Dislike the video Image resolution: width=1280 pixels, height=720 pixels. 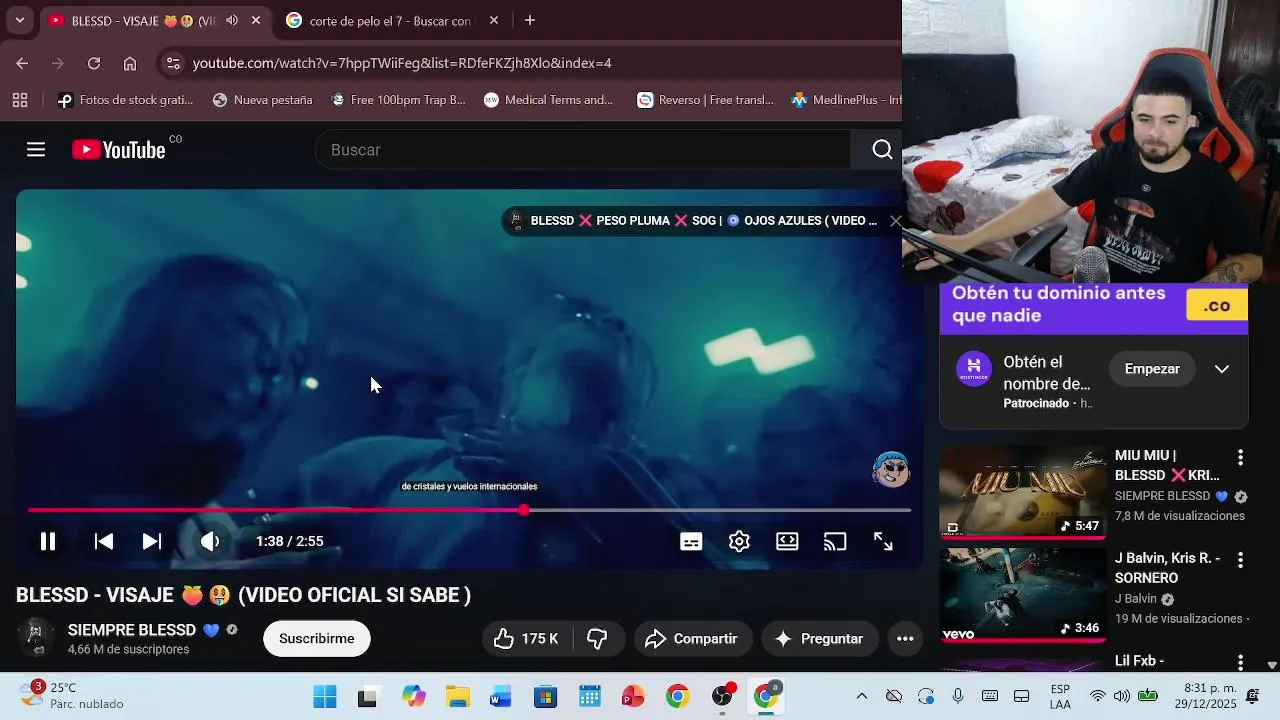pyautogui.click(x=597, y=639)
